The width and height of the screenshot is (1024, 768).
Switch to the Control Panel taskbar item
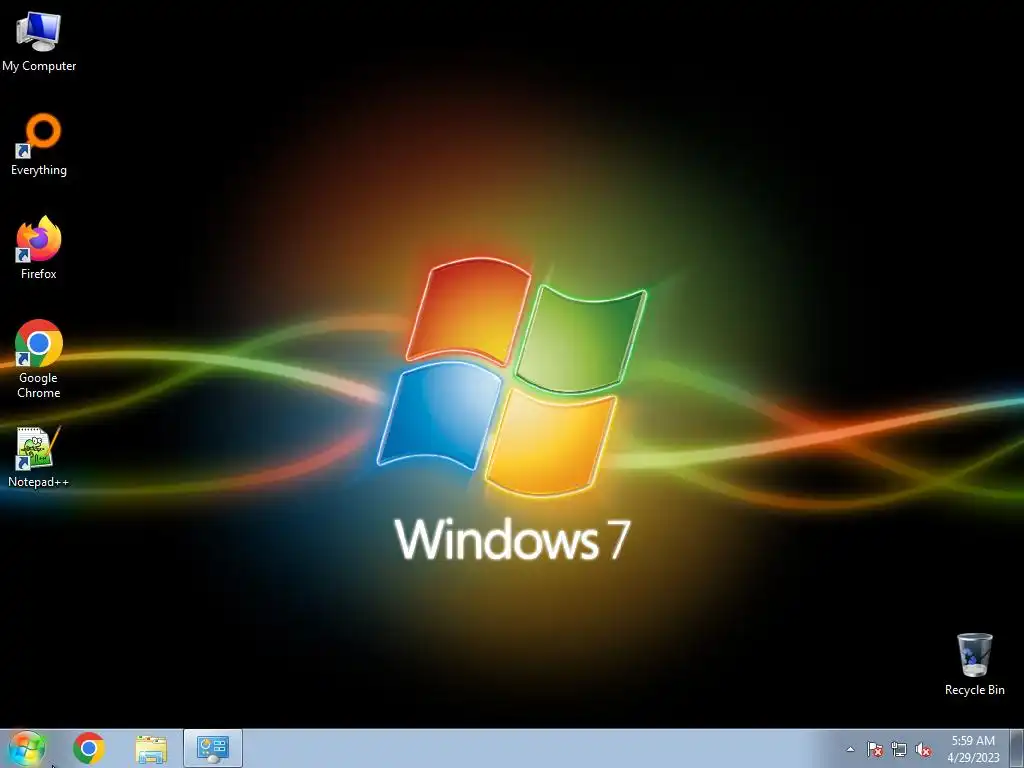point(213,748)
